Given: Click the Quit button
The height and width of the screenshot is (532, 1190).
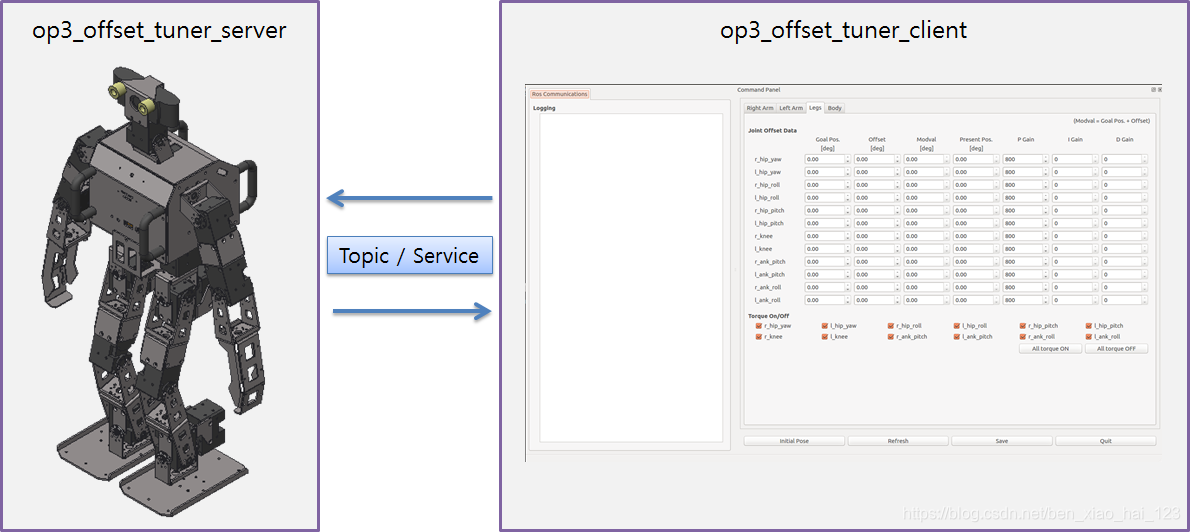Looking at the screenshot, I should click(1106, 441).
